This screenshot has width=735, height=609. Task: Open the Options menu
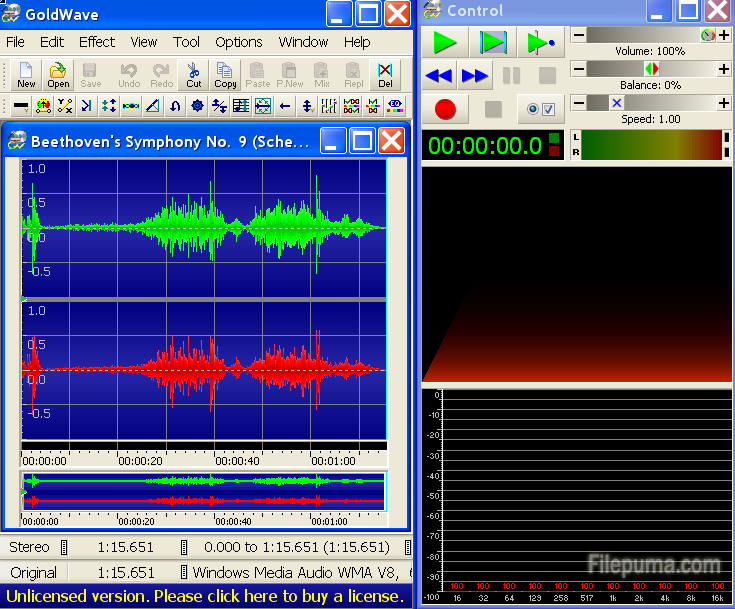click(239, 42)
